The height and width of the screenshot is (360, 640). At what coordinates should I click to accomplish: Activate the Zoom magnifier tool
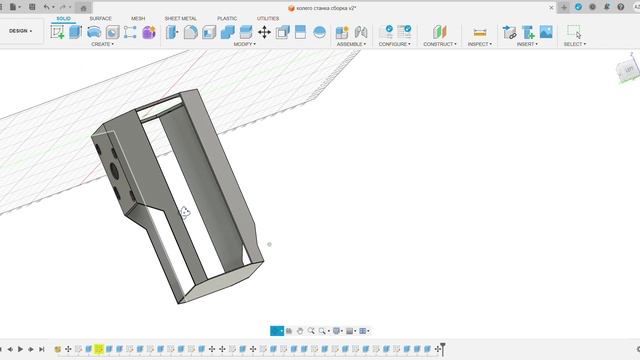(x=311, y=331)
